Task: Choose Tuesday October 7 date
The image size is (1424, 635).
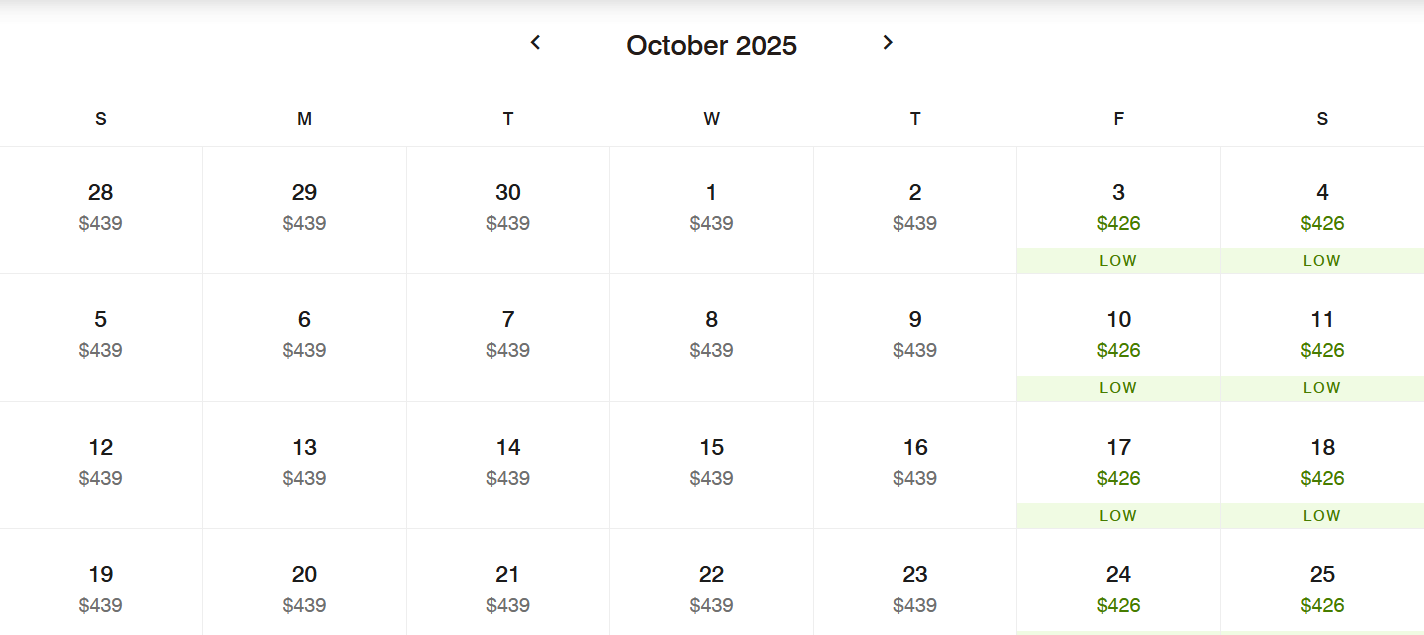Action: click(508, 338)
